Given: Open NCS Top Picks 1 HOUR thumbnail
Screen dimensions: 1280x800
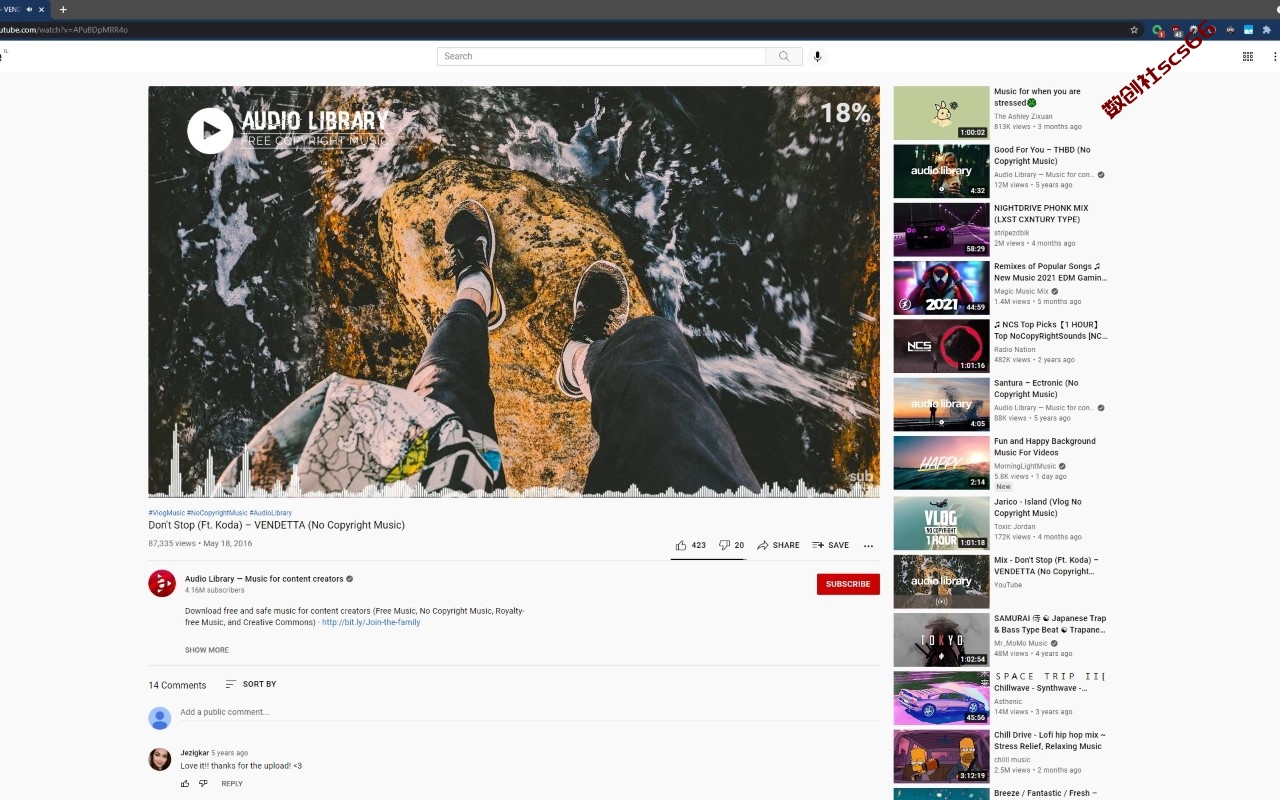Looking at the screenshot, I should tap(941, 346).
